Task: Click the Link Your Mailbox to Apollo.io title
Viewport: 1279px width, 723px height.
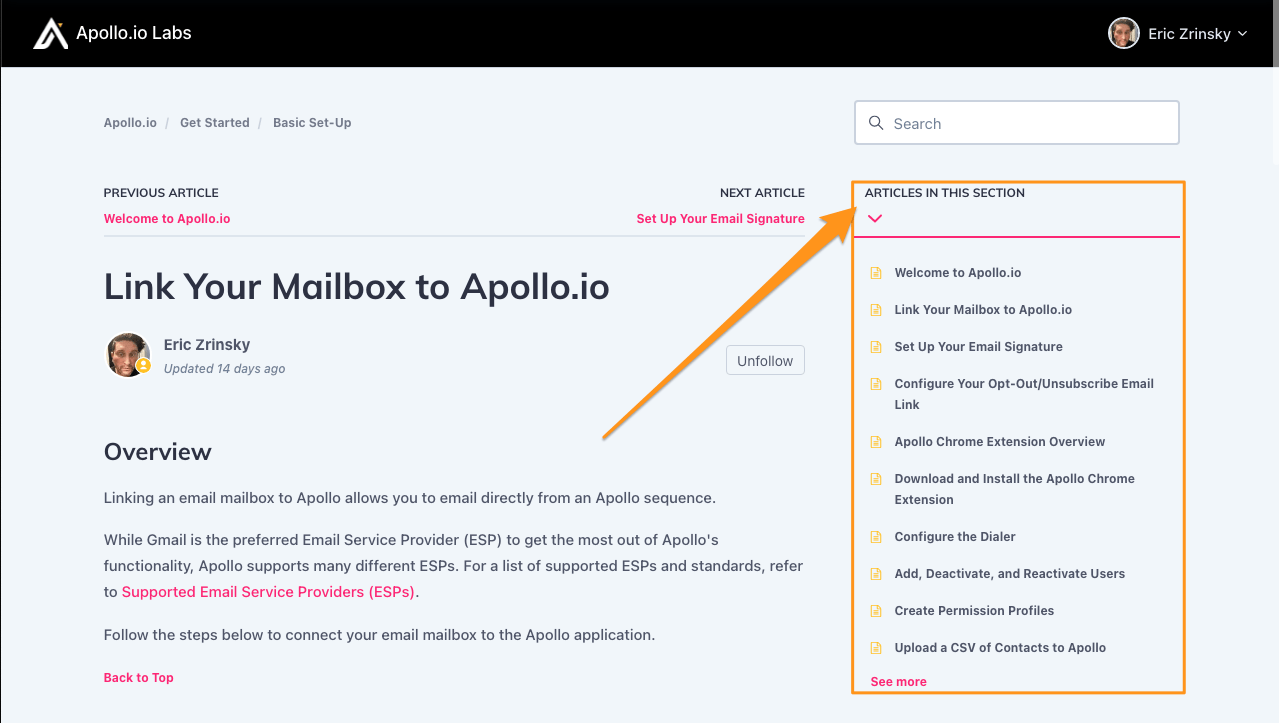Action: click(x=357, y=287)
